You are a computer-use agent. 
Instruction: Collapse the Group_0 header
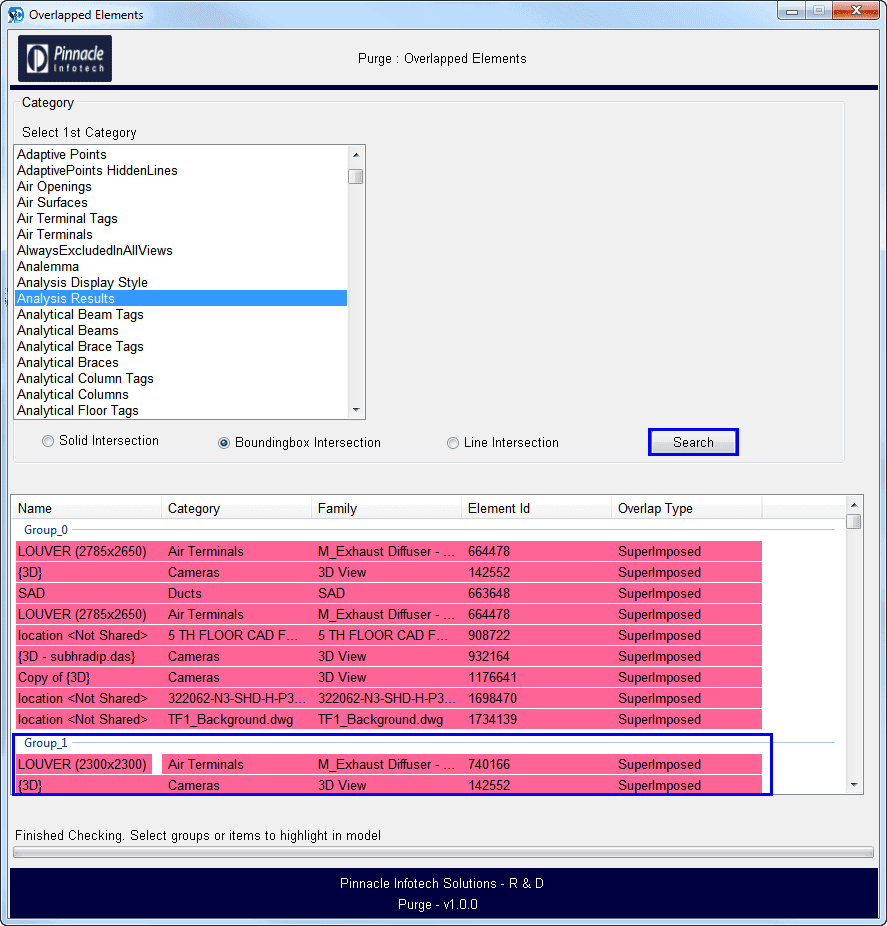coord(46,530)
